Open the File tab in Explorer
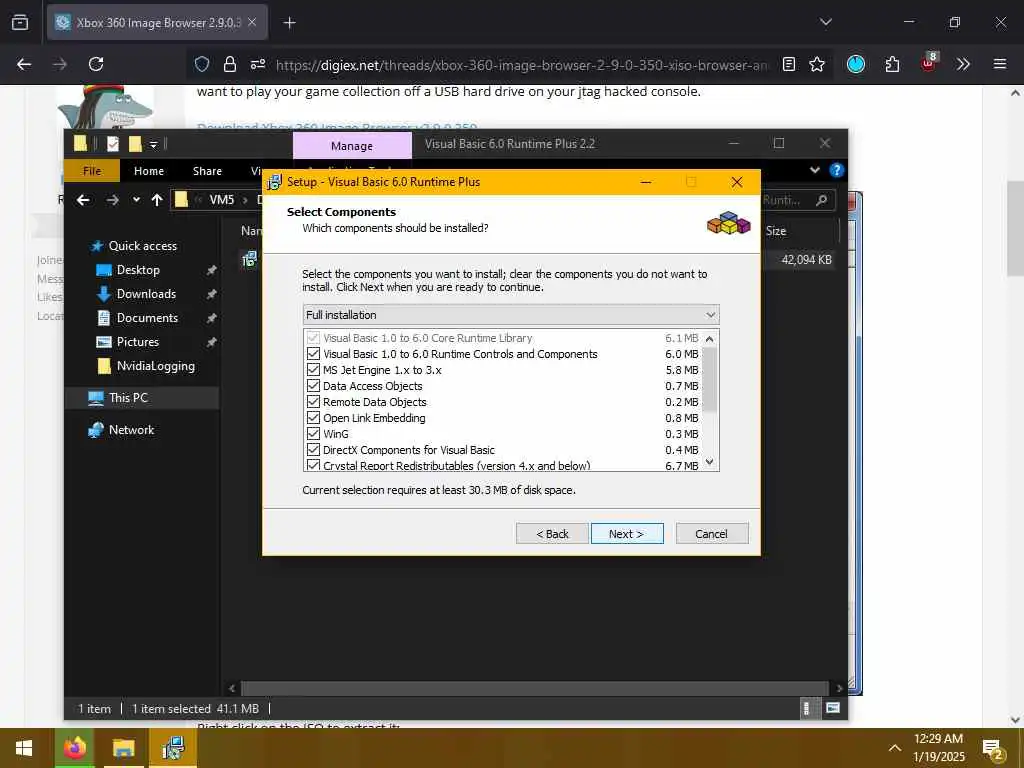The height and width of the screenshot is (768, 1024). [x=92, y=171]
